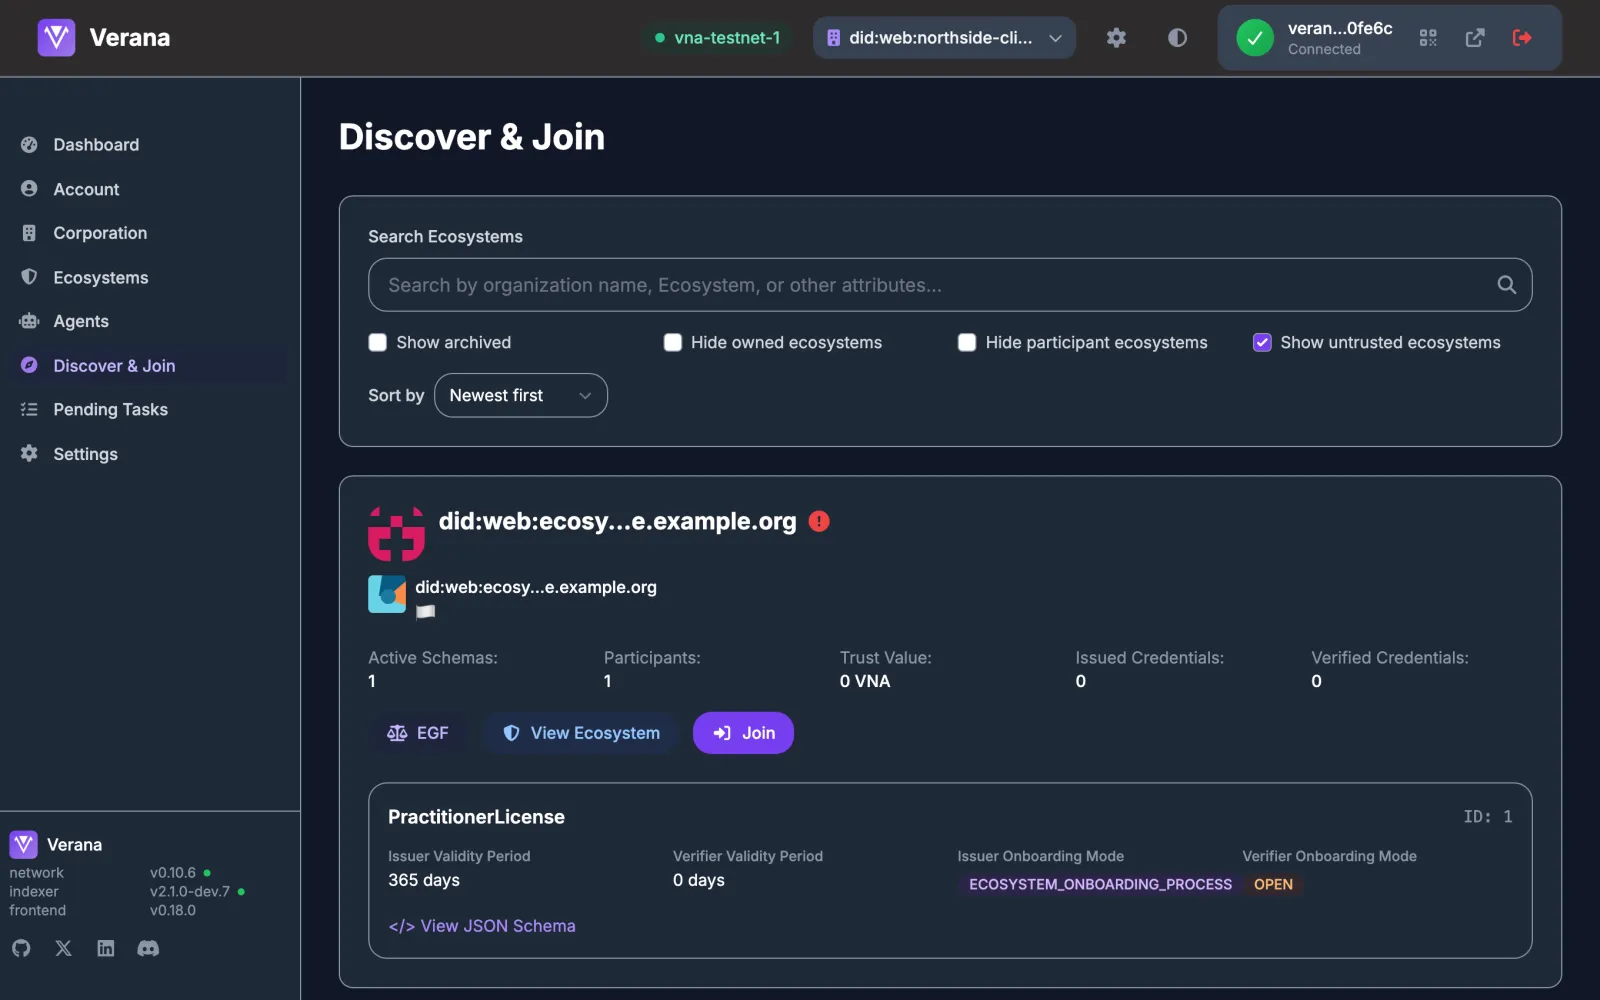Click the View Ecosystem button
The height and width of the screenshot is (1000, 1600).
pos(580,733)
